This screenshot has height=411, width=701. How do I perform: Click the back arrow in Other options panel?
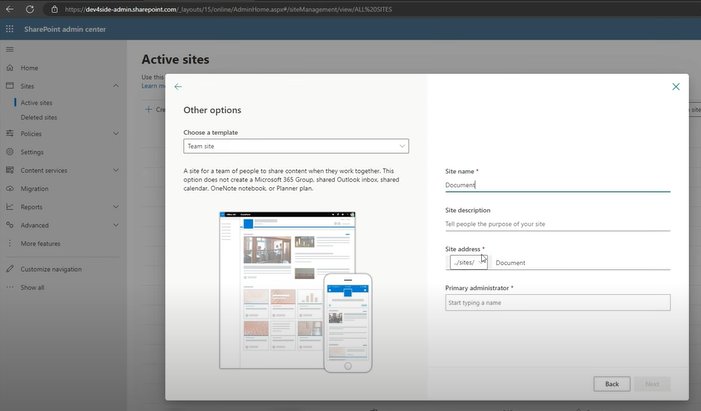[x=178, y=87]
